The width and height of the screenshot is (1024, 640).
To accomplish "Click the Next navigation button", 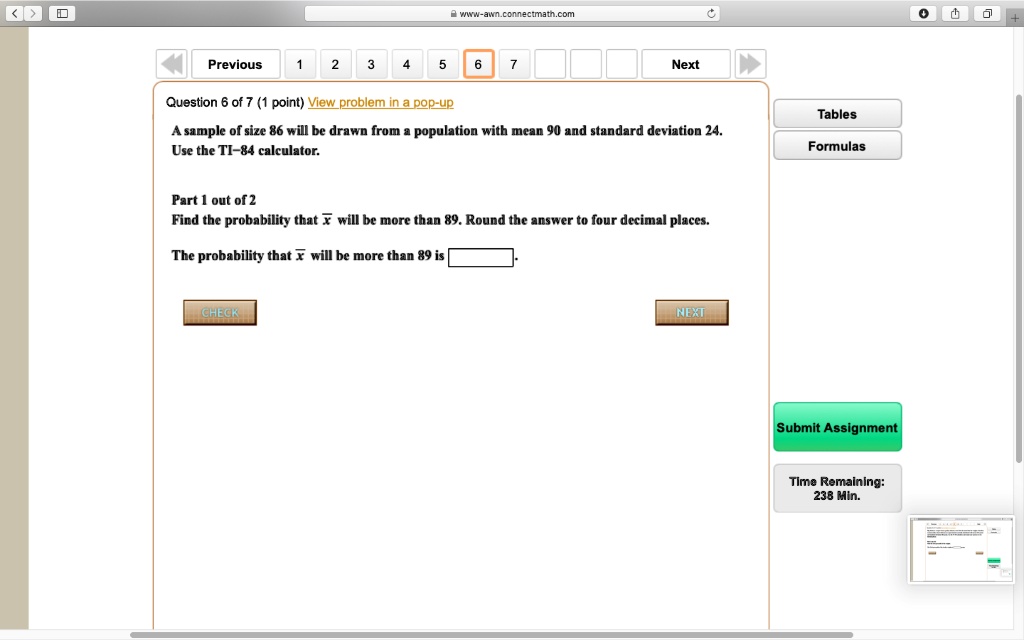I will pyautogui.click(x=685, y=63).
